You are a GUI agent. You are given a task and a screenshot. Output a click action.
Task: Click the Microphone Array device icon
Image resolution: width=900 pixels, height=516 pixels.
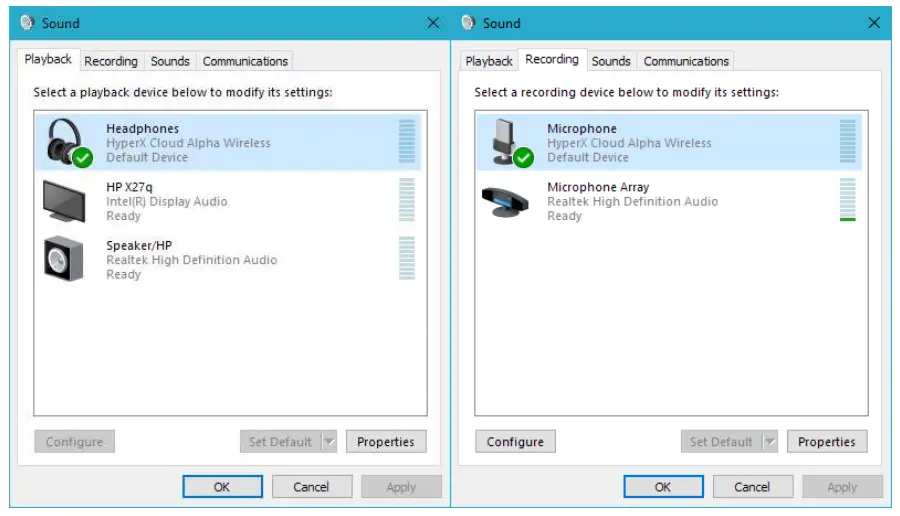[x=507, y=200]
